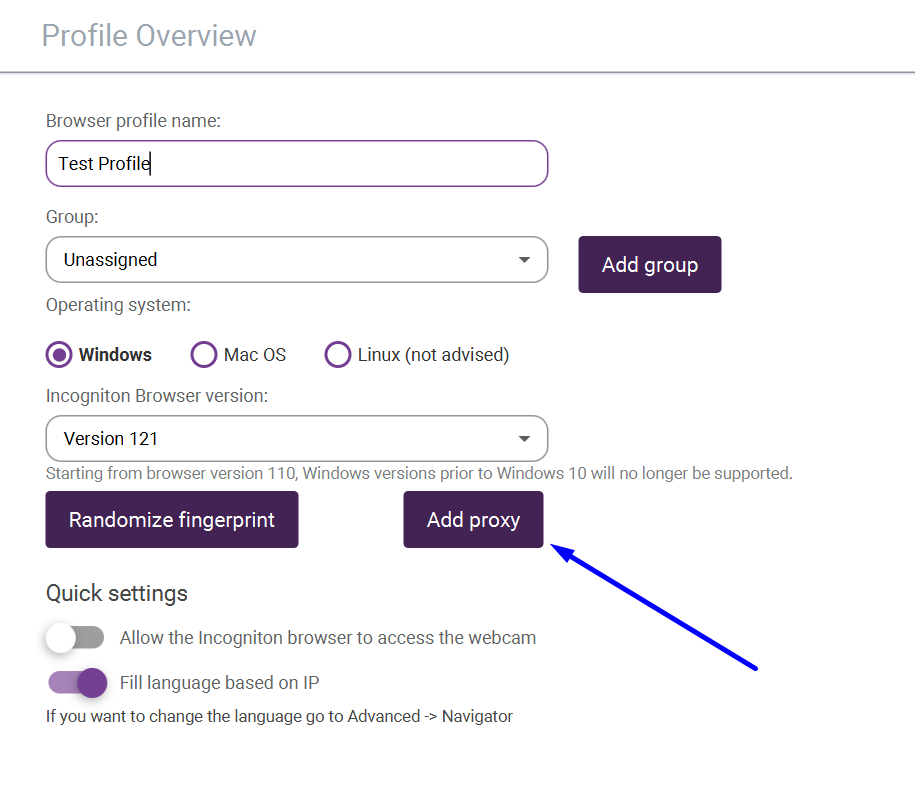Click the Profile Overview heading
Image resolution: width=915 pixels, height=808 pixels.
pos(149,36)
